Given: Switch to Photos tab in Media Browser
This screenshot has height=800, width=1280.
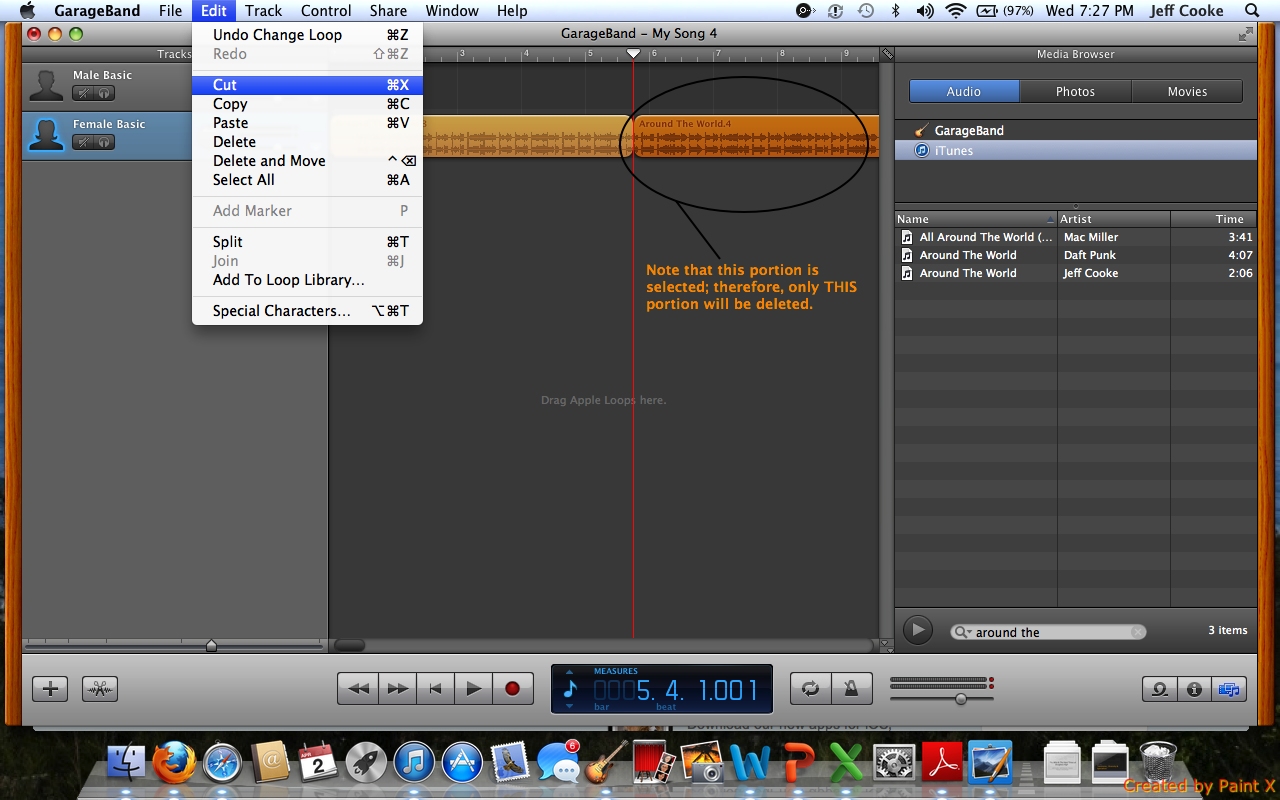Looking at the screenshot, I should point(1076,91).
